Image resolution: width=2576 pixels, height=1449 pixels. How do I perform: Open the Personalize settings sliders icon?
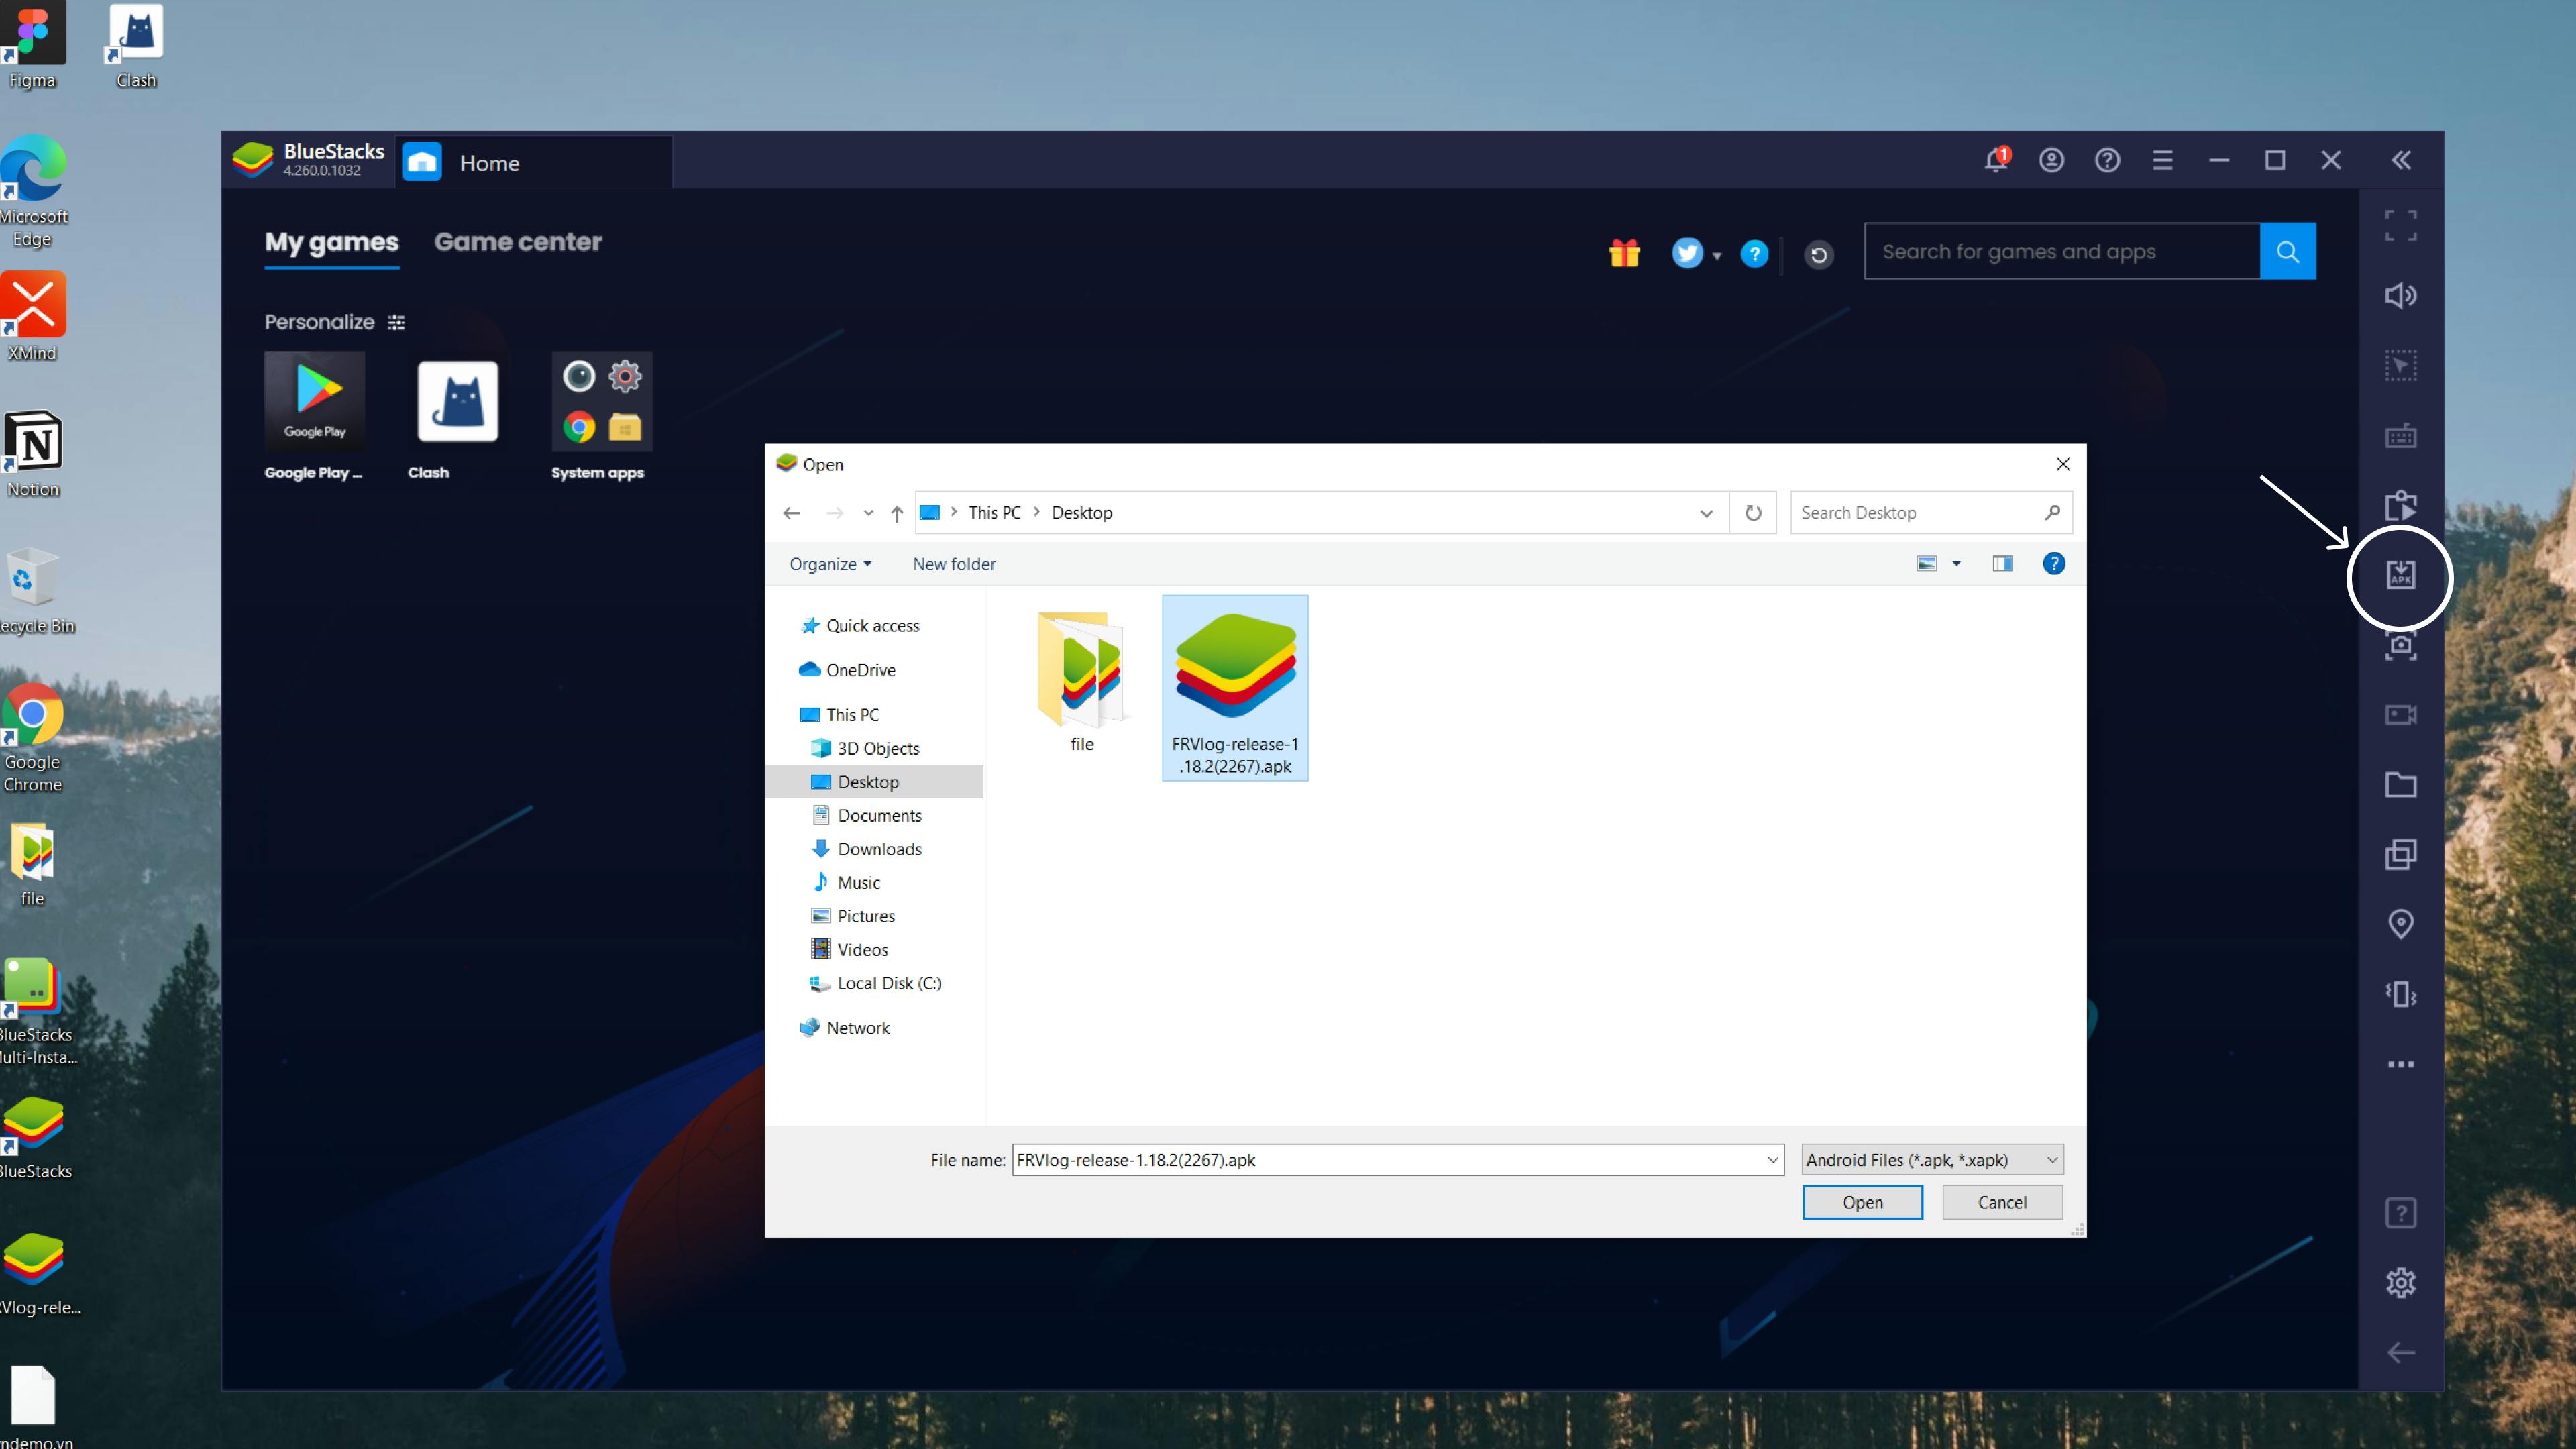pyautogui.click(x=396, y=322)
